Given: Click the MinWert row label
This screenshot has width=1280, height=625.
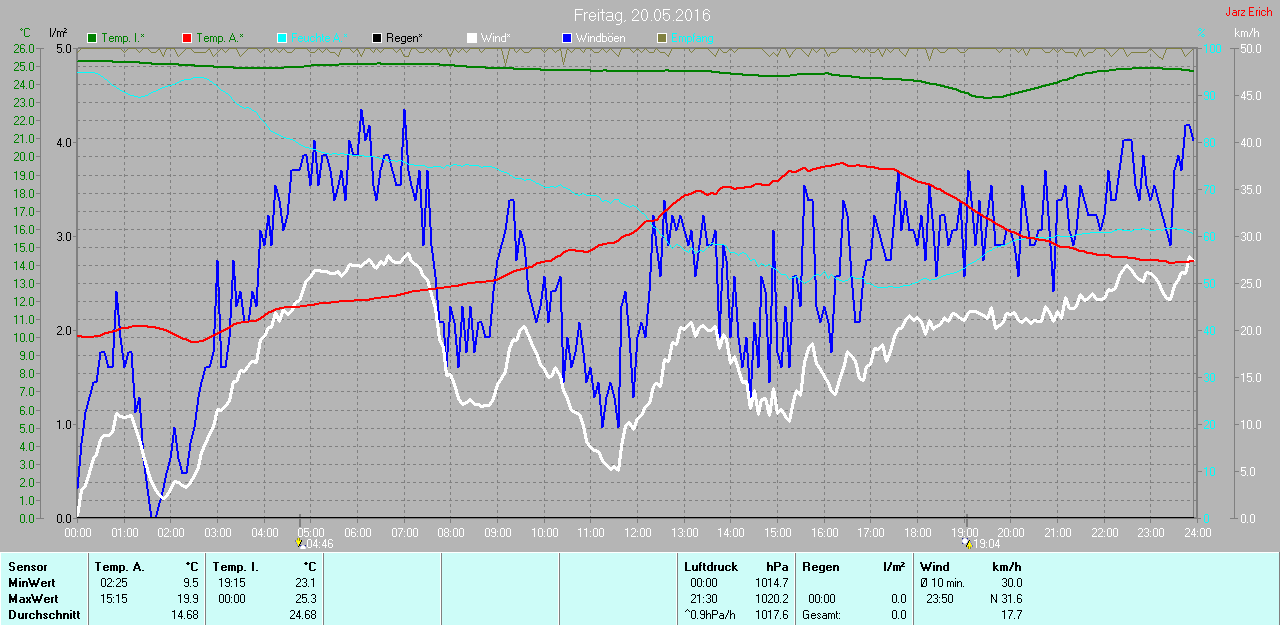Looking at the screenshot, I should point(31,582).
